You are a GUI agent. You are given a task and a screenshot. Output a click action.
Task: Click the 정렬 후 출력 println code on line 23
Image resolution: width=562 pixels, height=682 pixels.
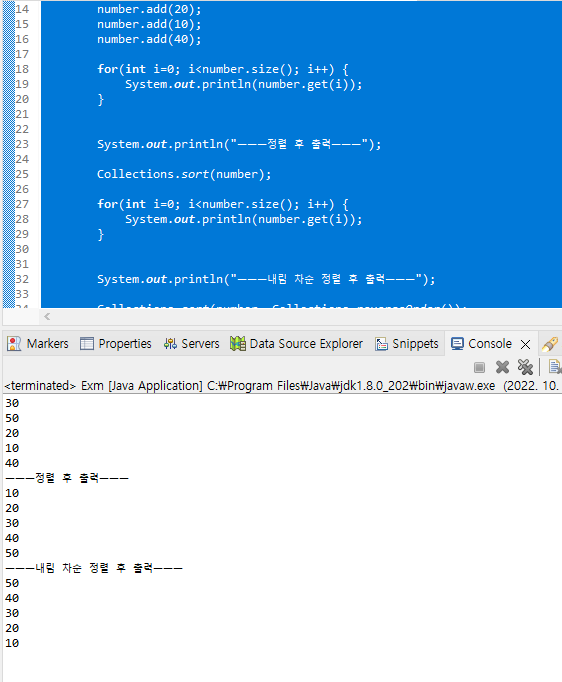(239, 144)
